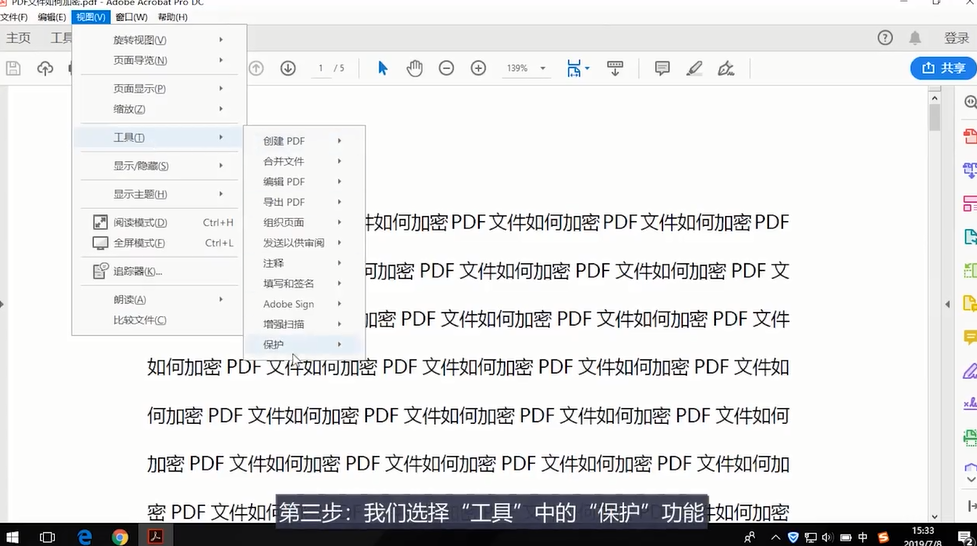Image resolution: width=977 pixels, height=546 pixels.
Task: Open the action center notification icon
Action: pyautogui.click(x=963, y=537)
